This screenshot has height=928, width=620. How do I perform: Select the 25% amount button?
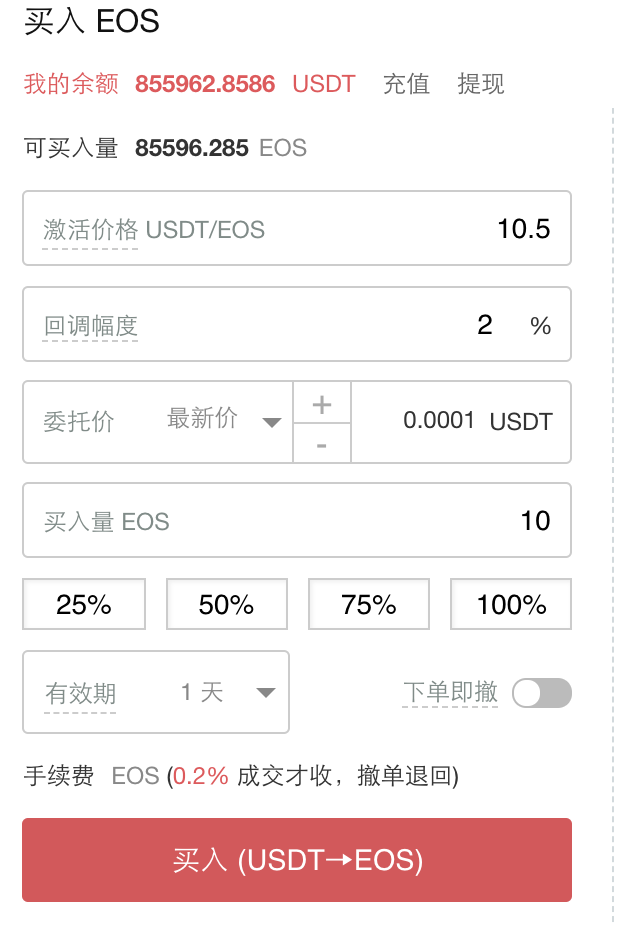pos(84,604)
